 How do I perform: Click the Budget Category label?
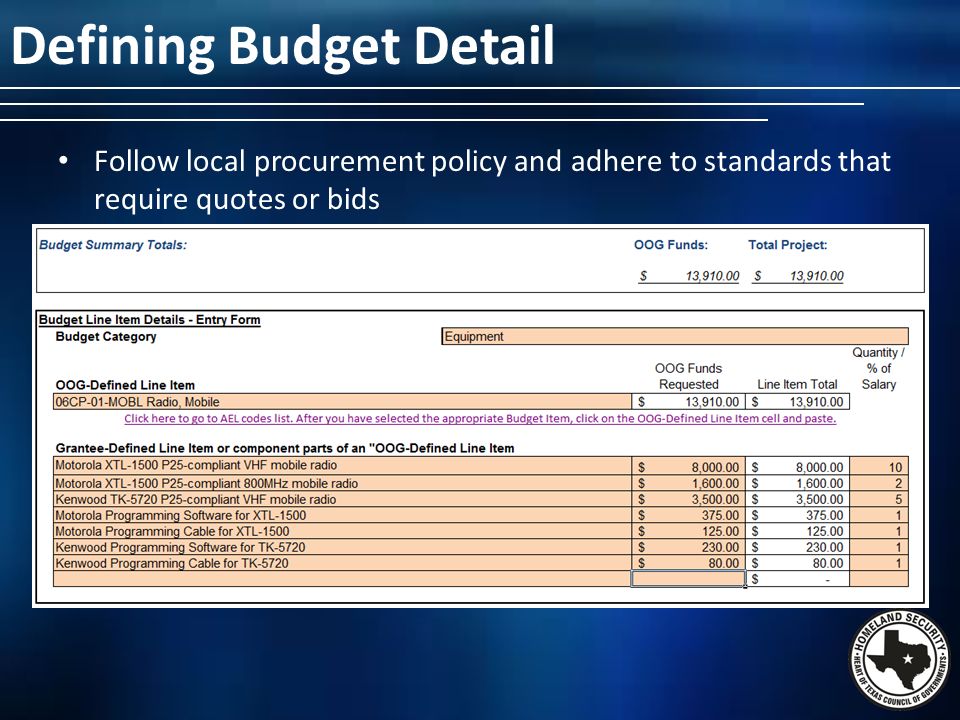pyautogui.click(x=106, y=337)
